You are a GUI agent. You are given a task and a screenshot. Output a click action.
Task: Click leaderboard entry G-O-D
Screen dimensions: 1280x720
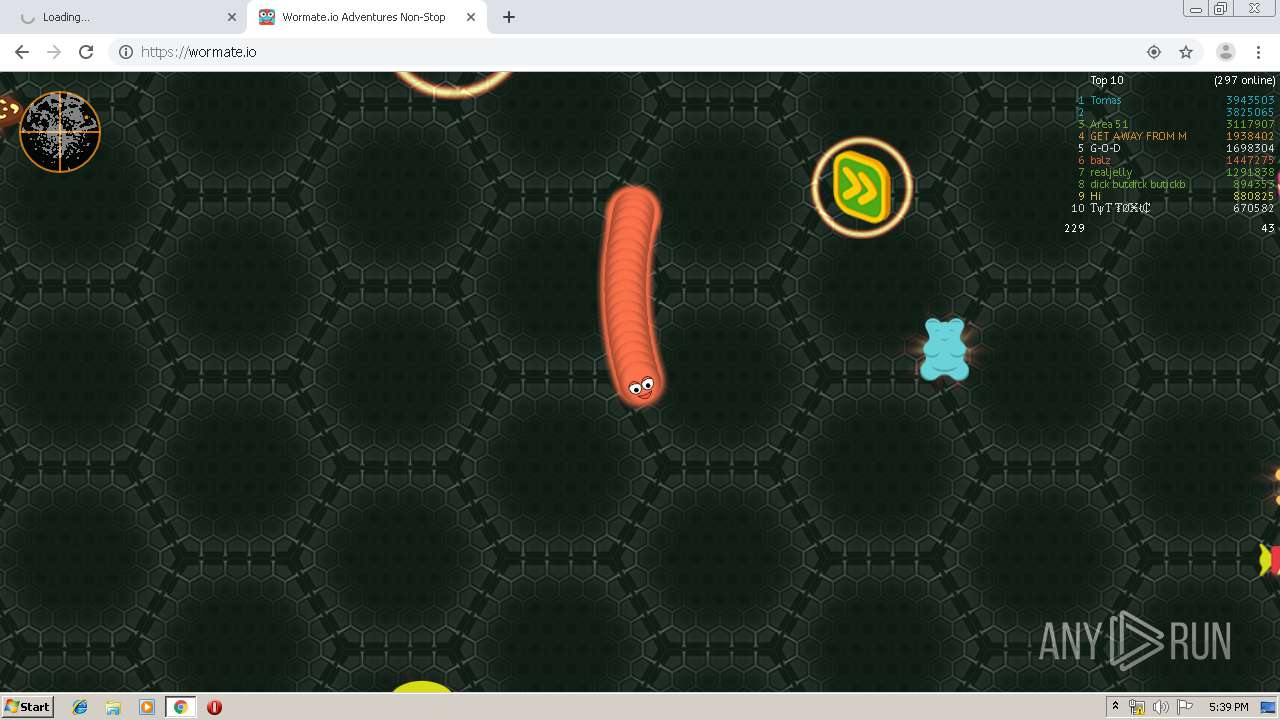[1105, 148]
